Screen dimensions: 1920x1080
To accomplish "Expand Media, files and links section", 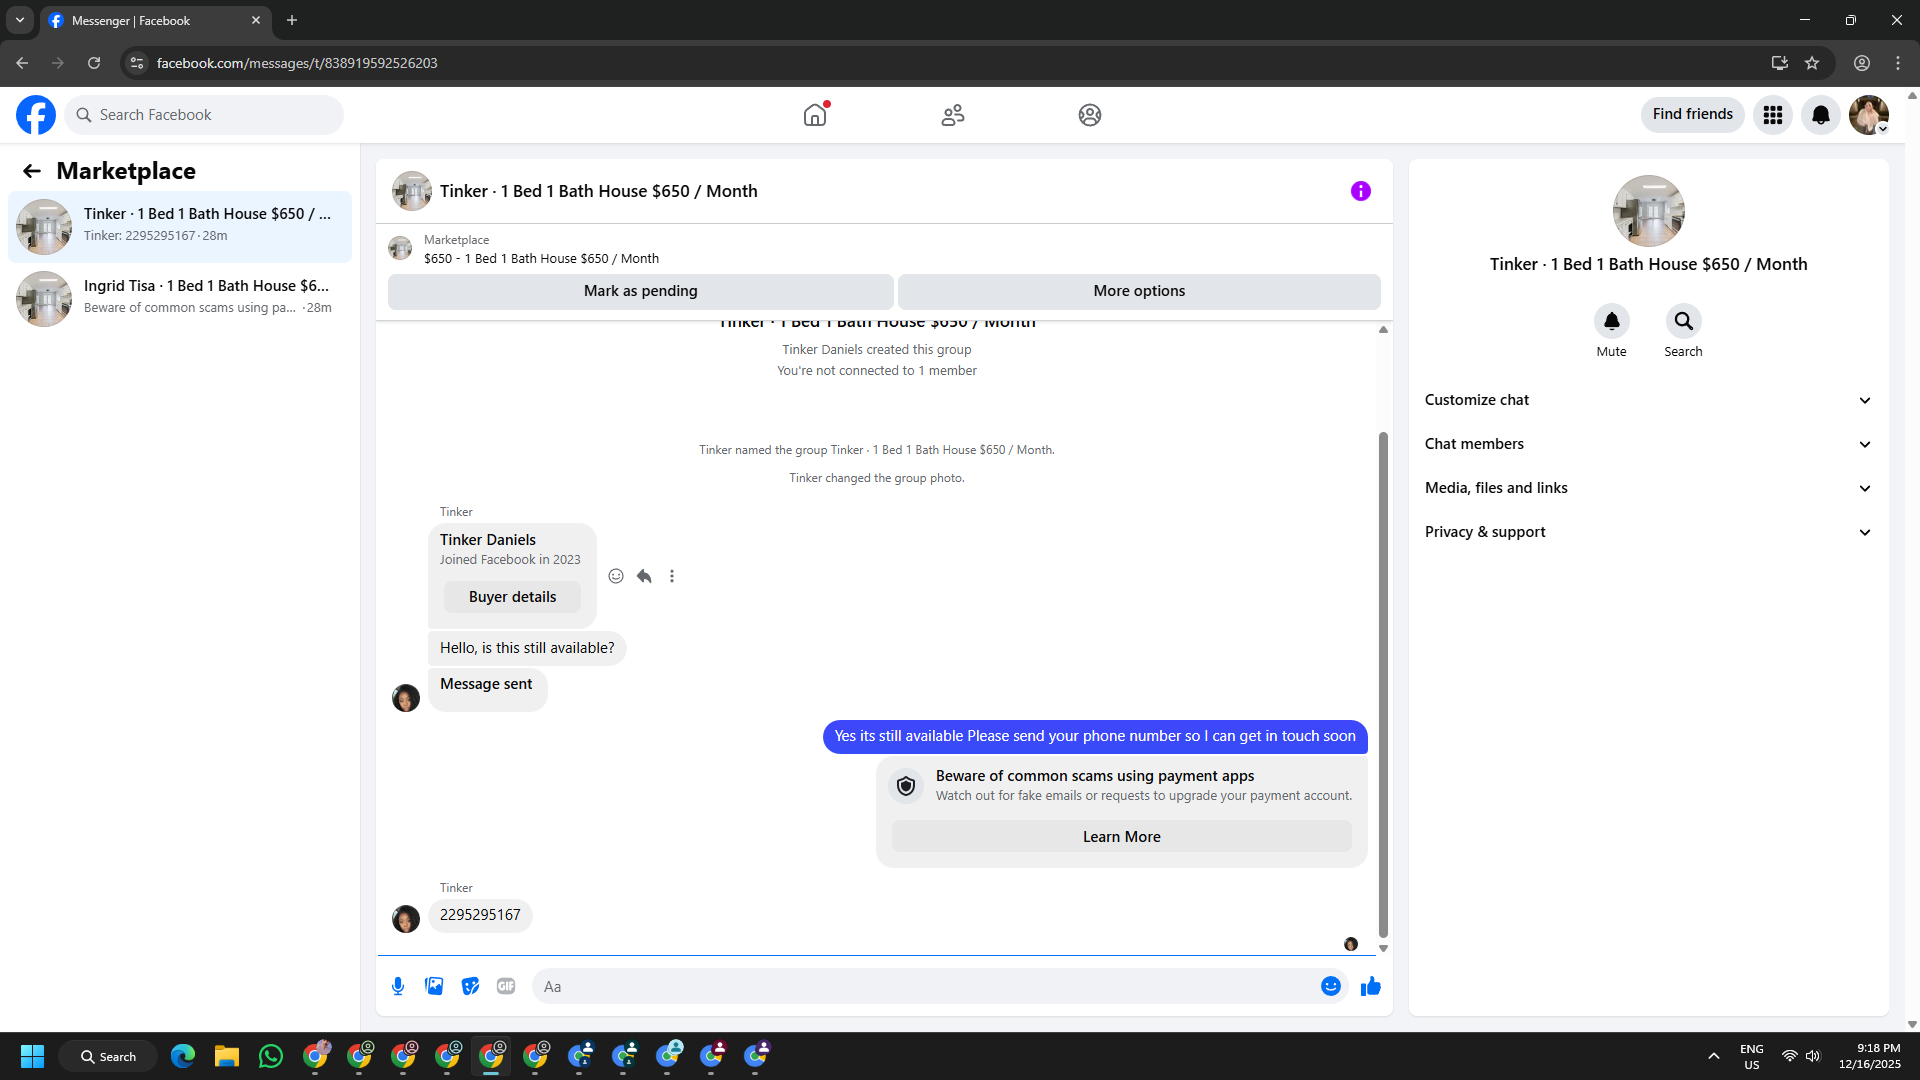I will 1649,488.
